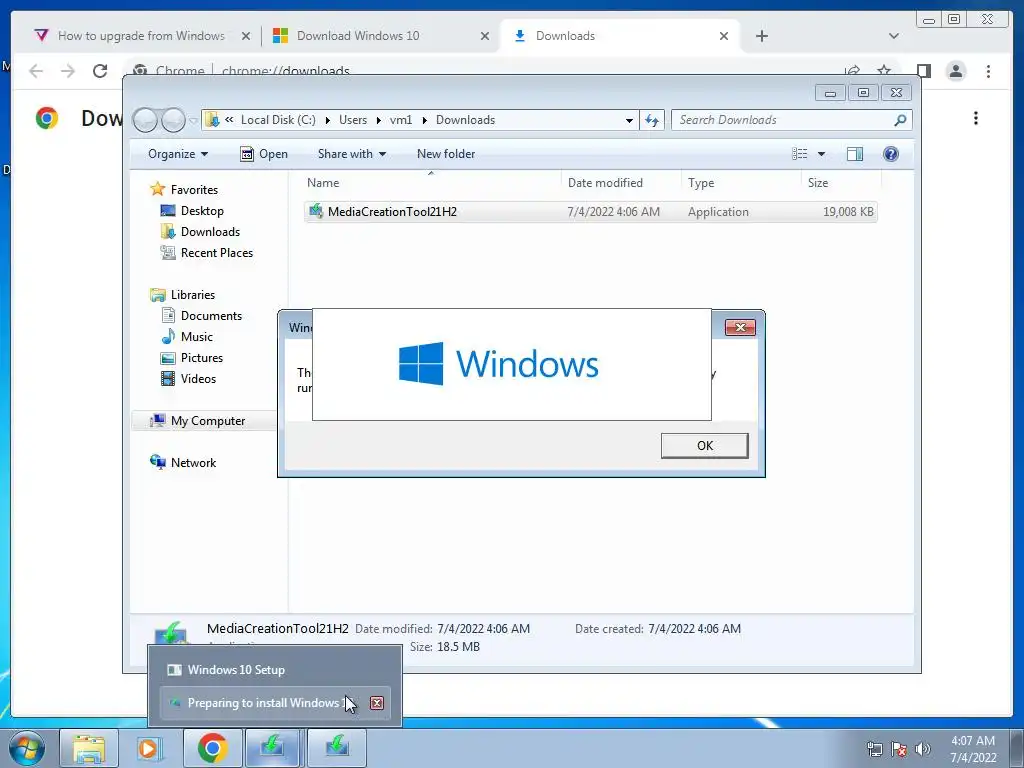Go back in Explorer navigation
Image resolution: width=1024 pixels, height=768 pixels.
point(145,120)
